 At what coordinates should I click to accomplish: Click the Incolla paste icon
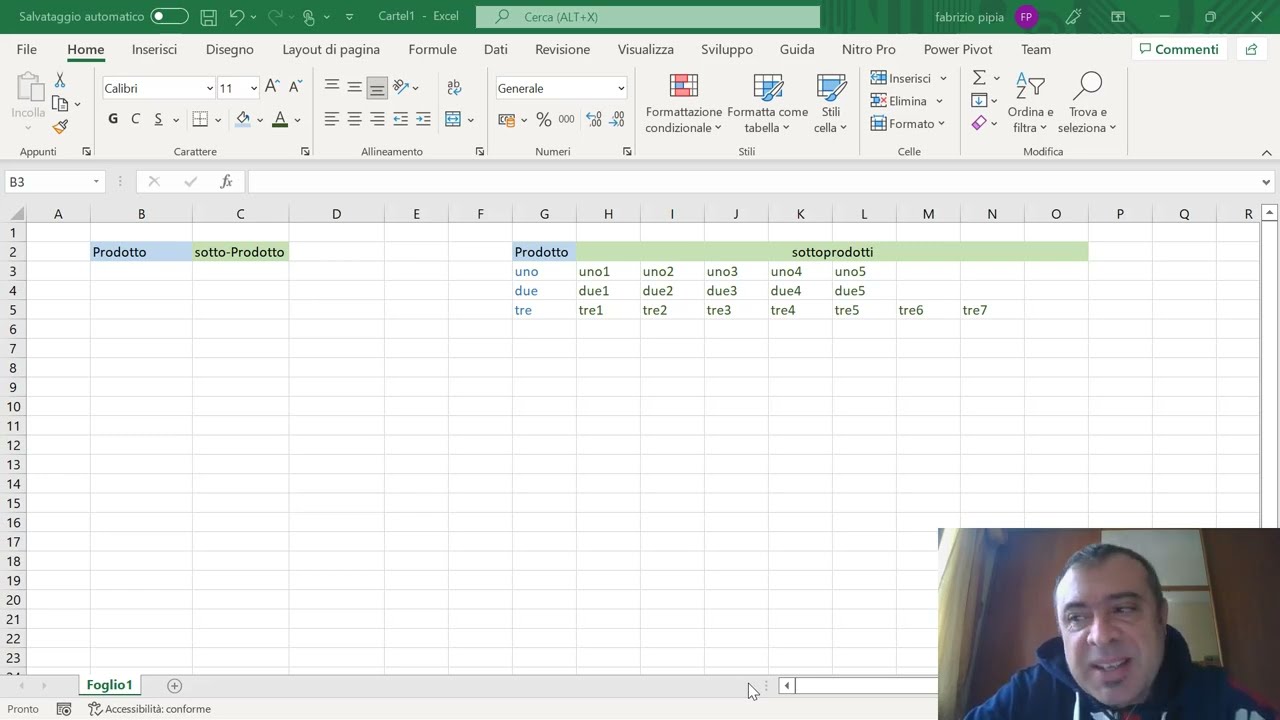click(28, 98)
